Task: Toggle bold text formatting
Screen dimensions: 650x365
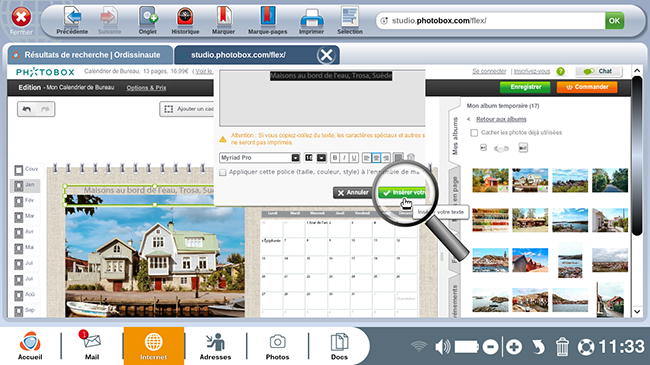Action: (335, 158)
